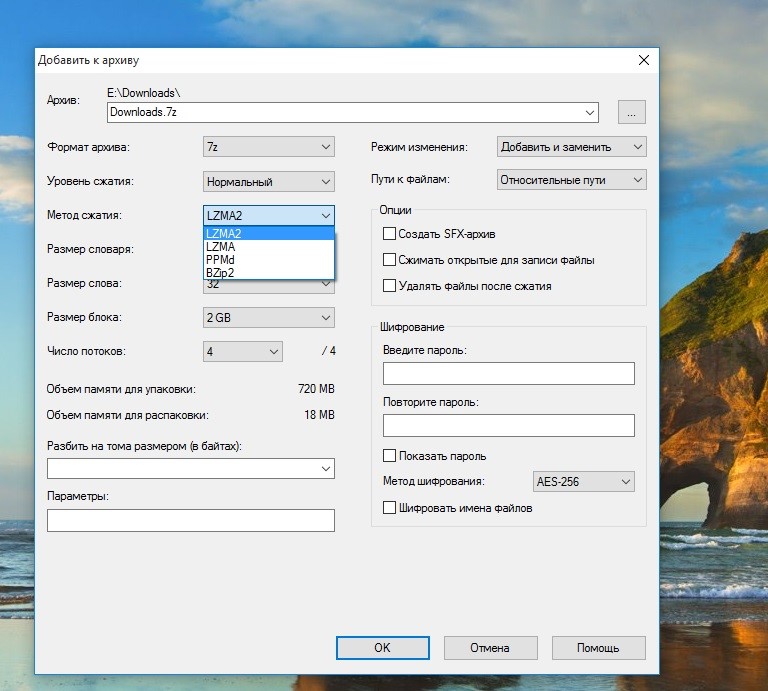Open help with the Помощь button
The image size is (768, 691).
(598, 648)
